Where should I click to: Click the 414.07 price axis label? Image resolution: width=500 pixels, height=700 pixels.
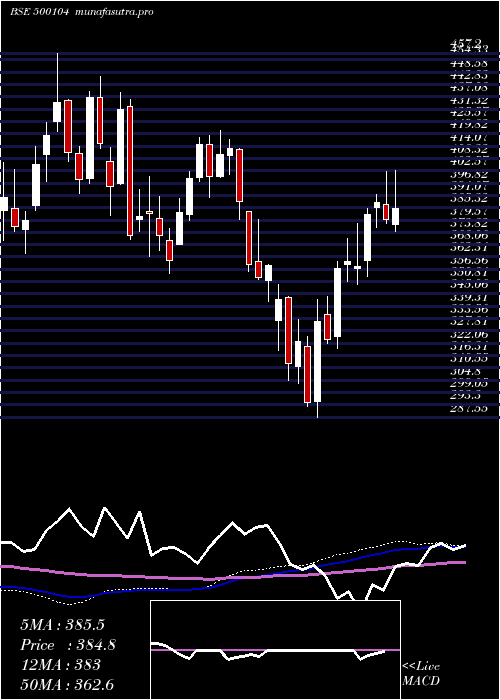coord(469,138)
